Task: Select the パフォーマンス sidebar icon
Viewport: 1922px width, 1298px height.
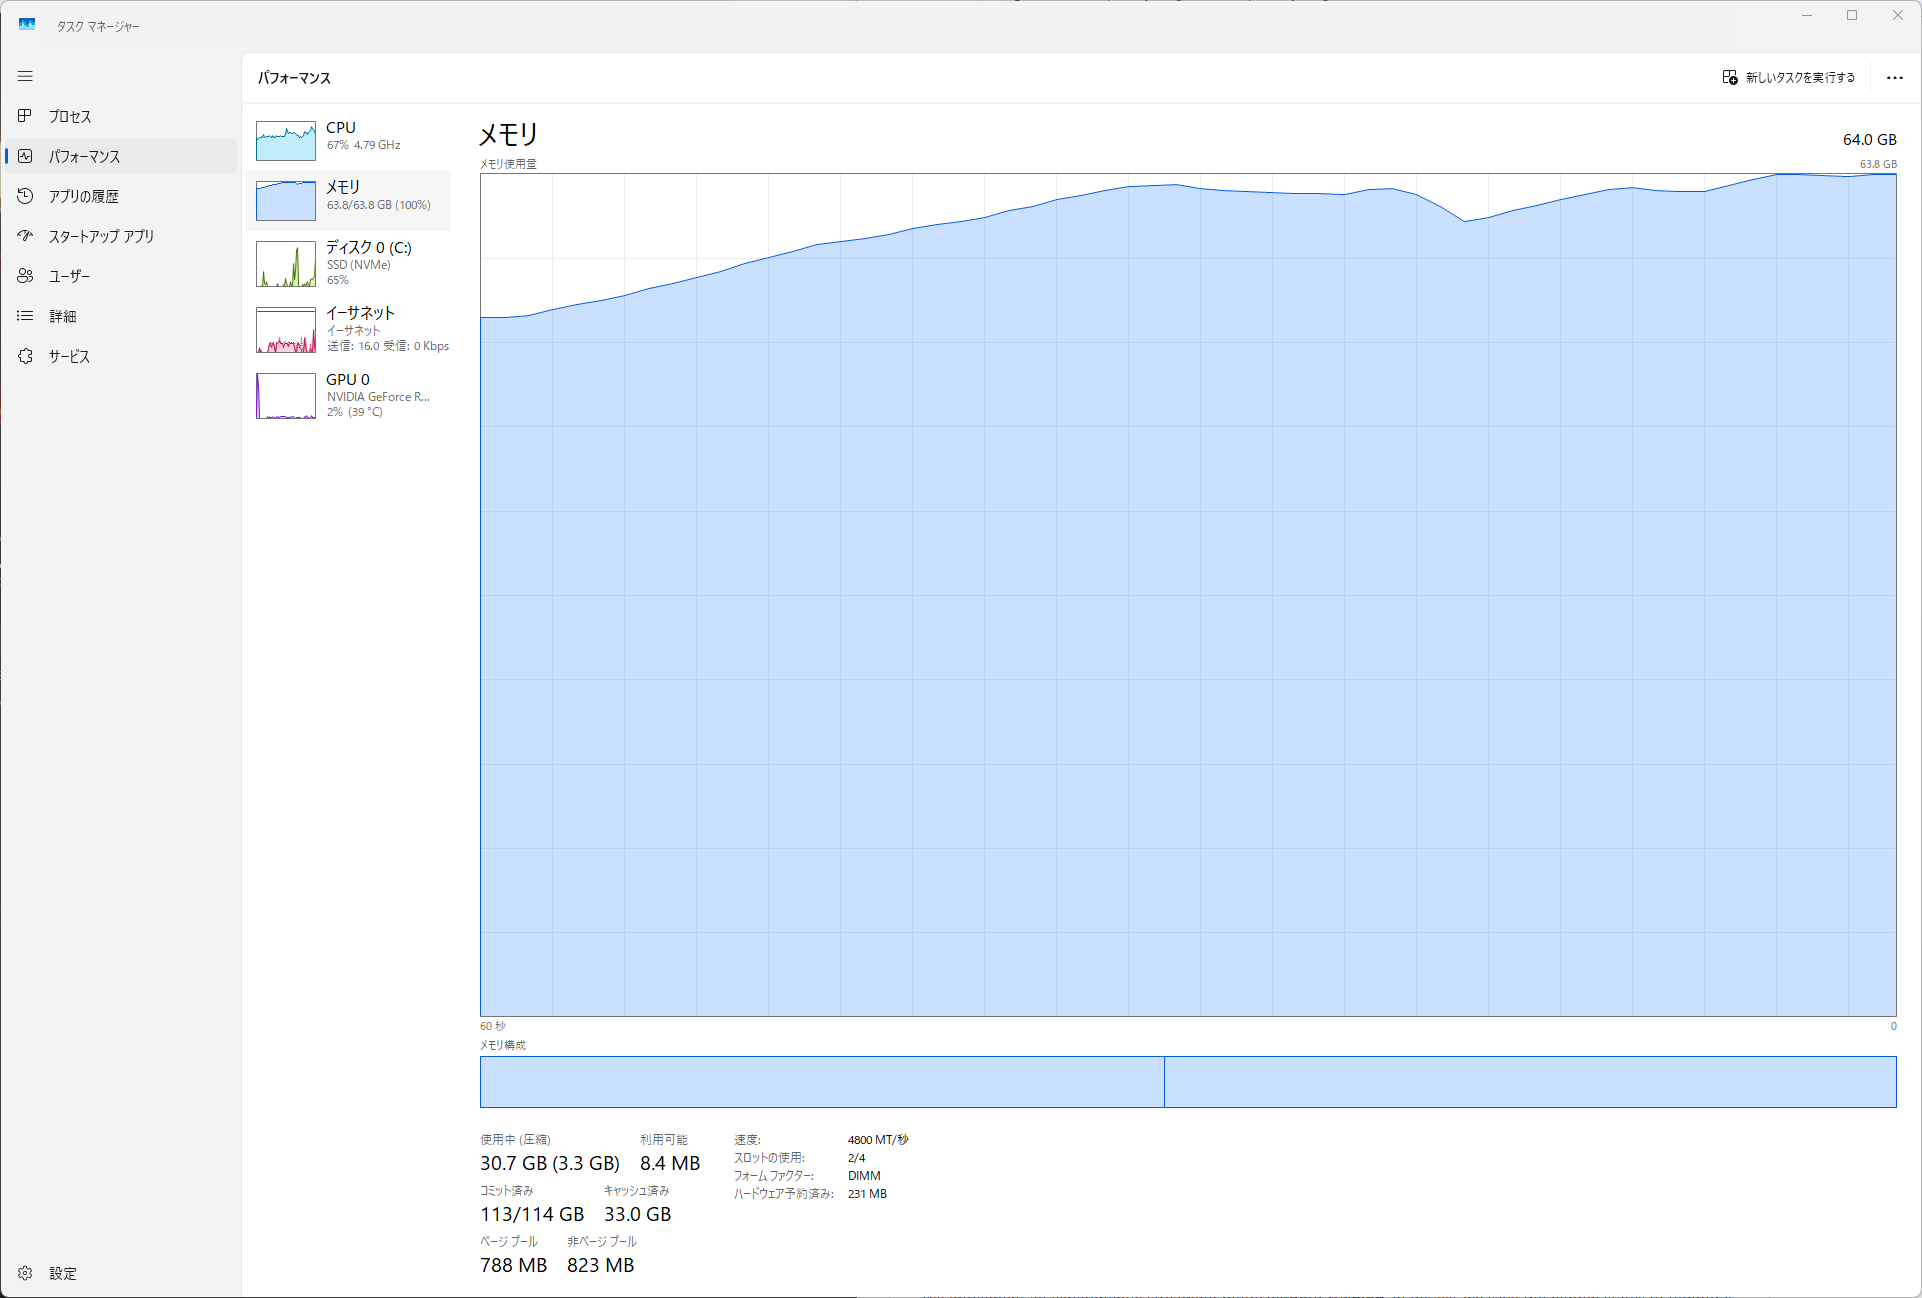Action: pos(25,156)
